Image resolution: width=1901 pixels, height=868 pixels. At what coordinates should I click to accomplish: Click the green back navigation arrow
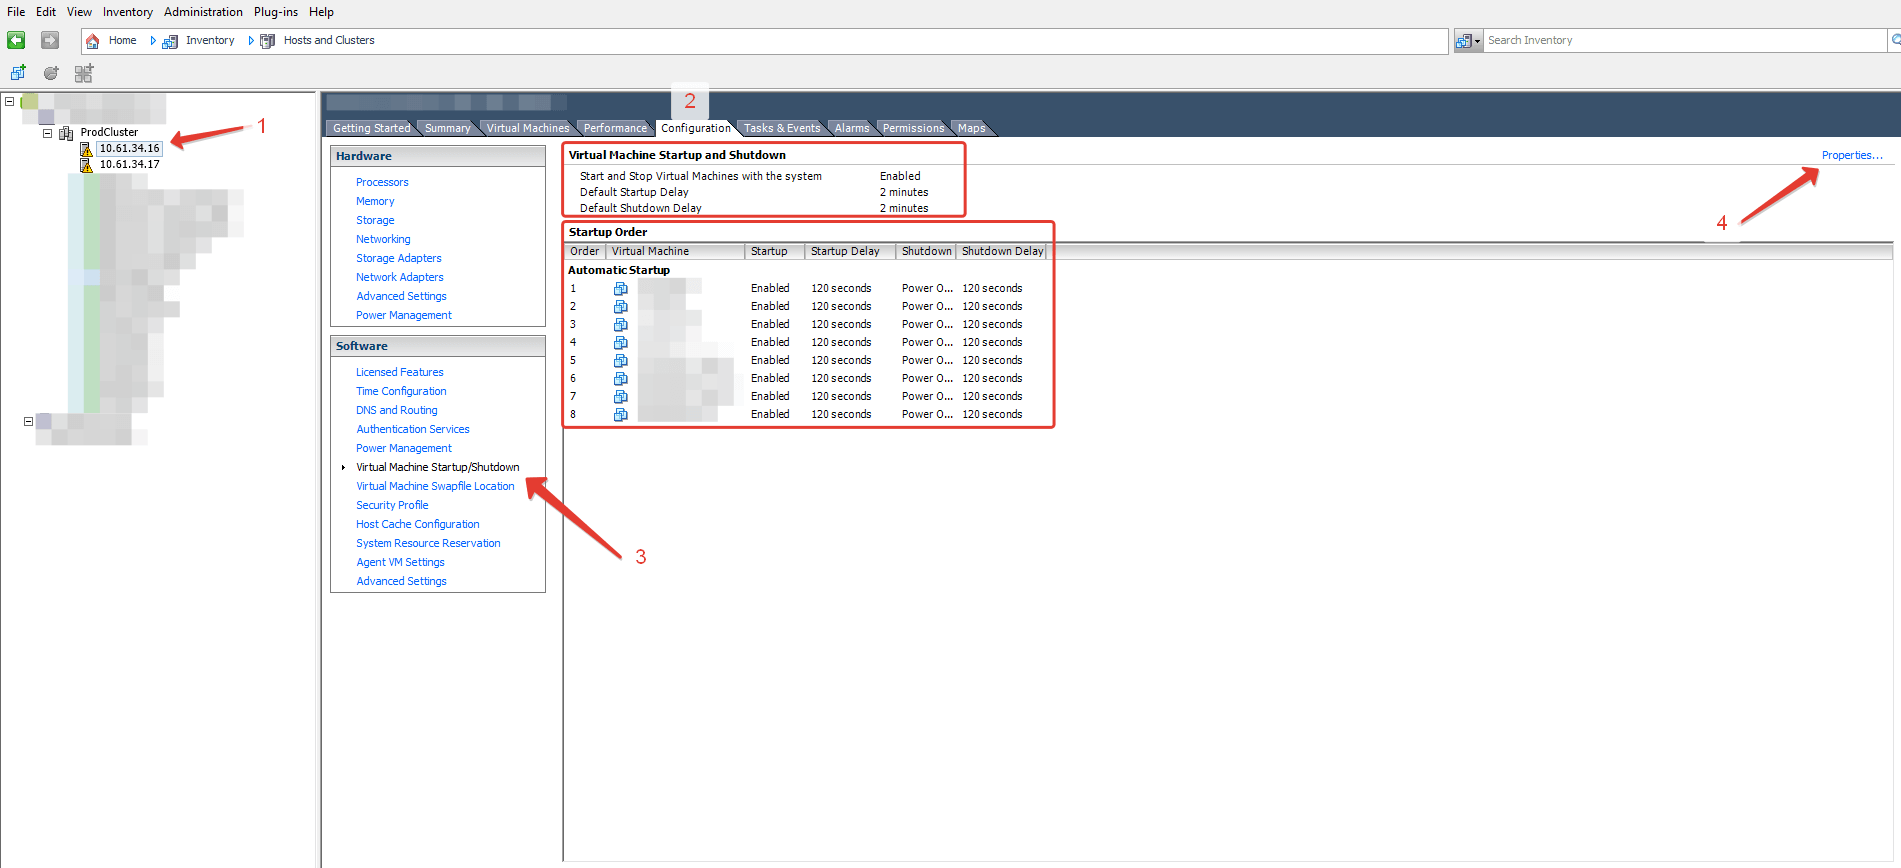(16, 40)
